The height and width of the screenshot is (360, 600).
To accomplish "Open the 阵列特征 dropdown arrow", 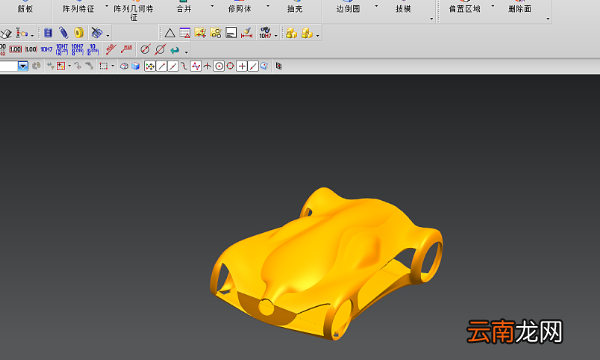I will [106, 6].
